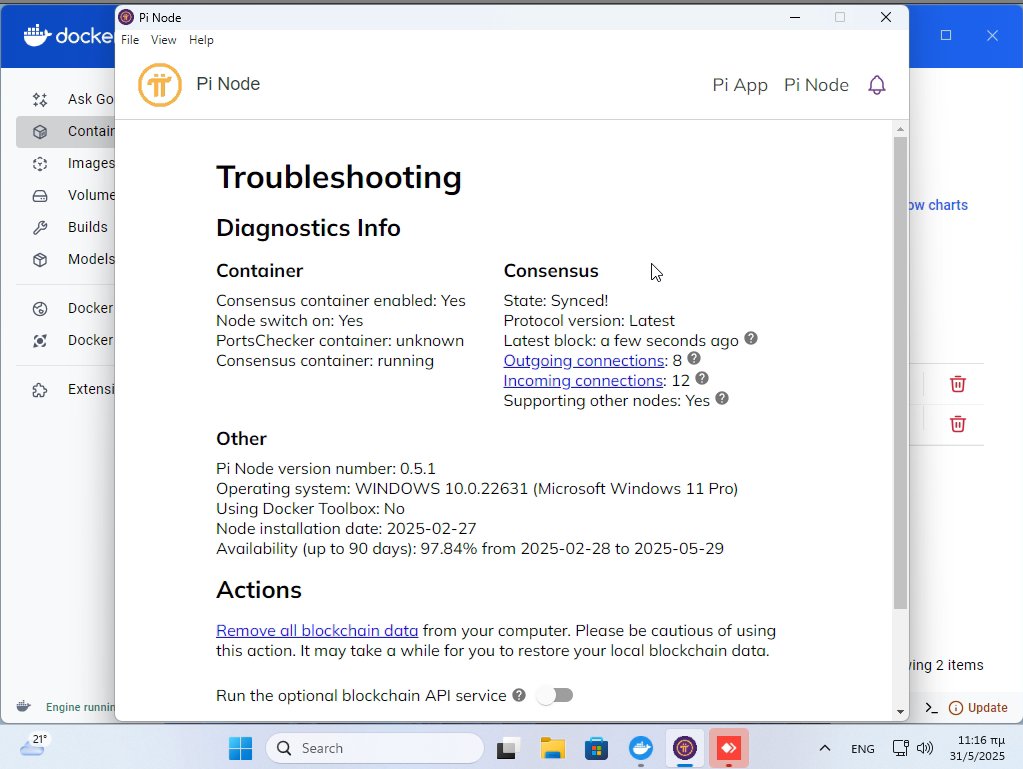The image size is (1023, 769).
Task: Open volume control in system tray
Action: pyautogui.click(x=924, y=748)
